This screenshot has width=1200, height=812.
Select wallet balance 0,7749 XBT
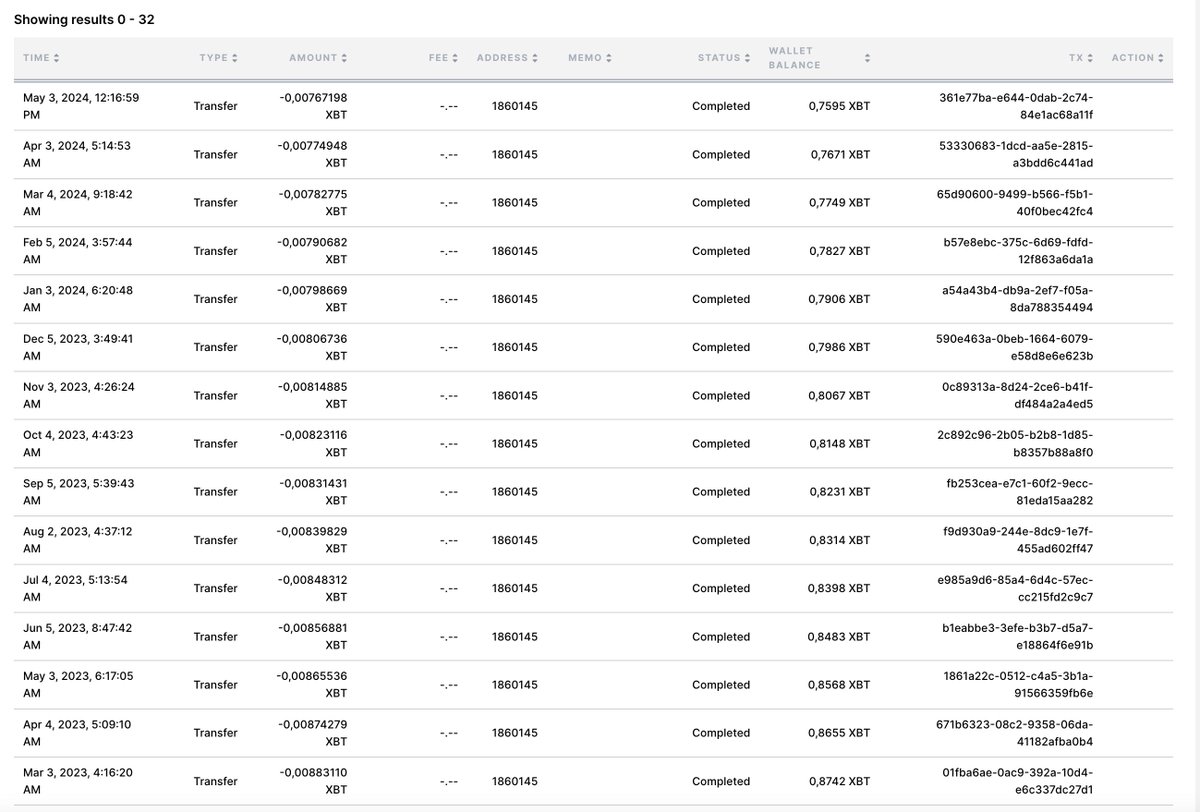(x=839, y=202)
